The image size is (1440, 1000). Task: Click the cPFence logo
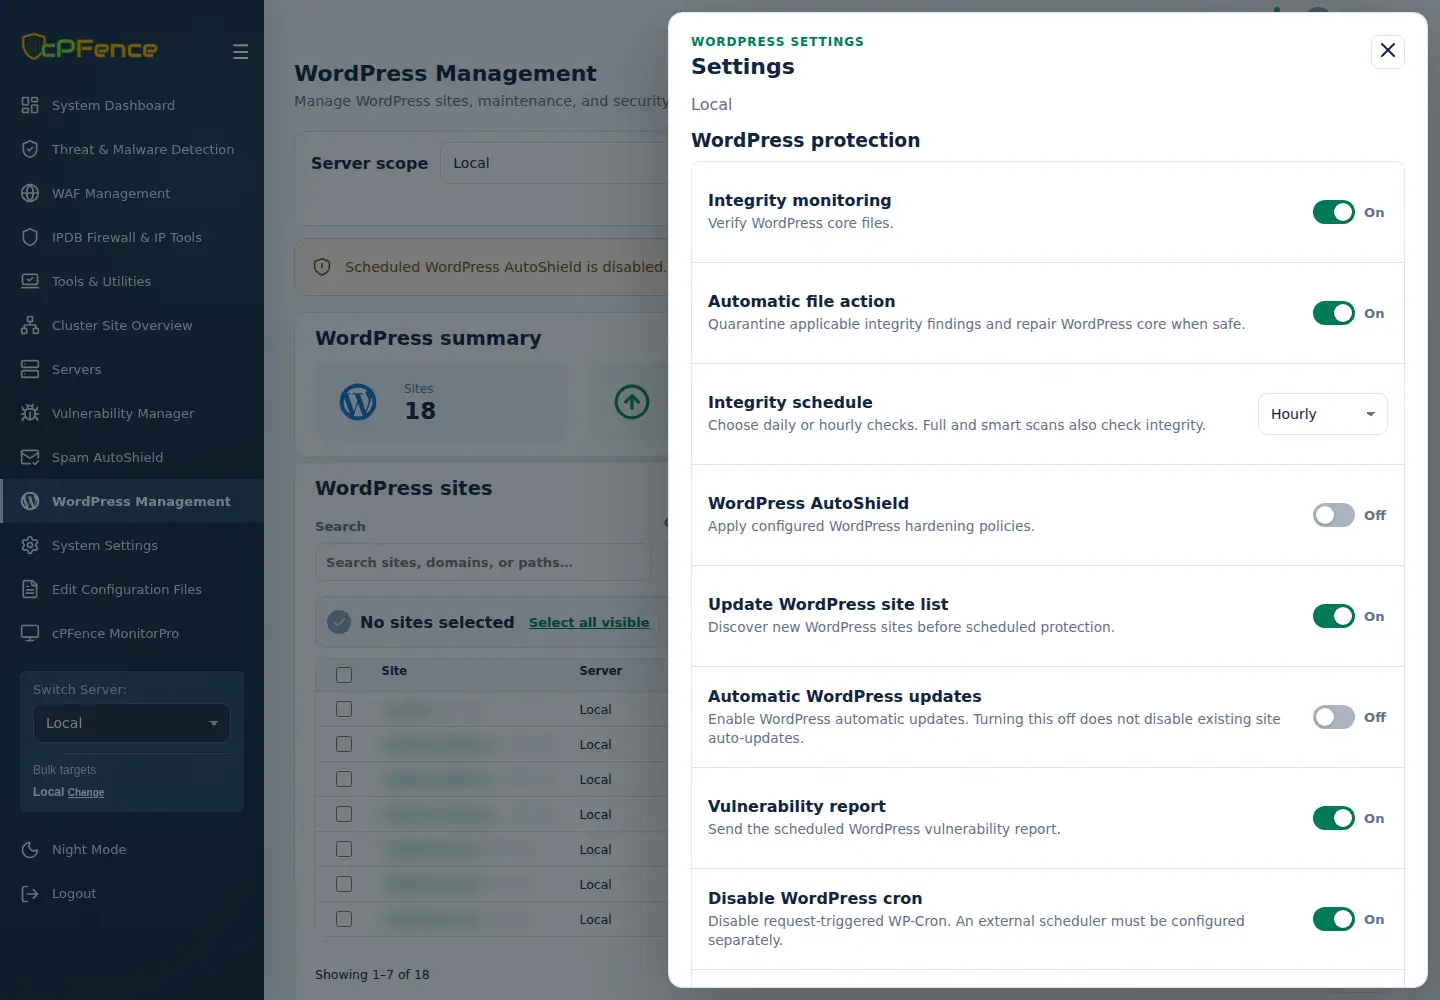[x=89, y=47]
